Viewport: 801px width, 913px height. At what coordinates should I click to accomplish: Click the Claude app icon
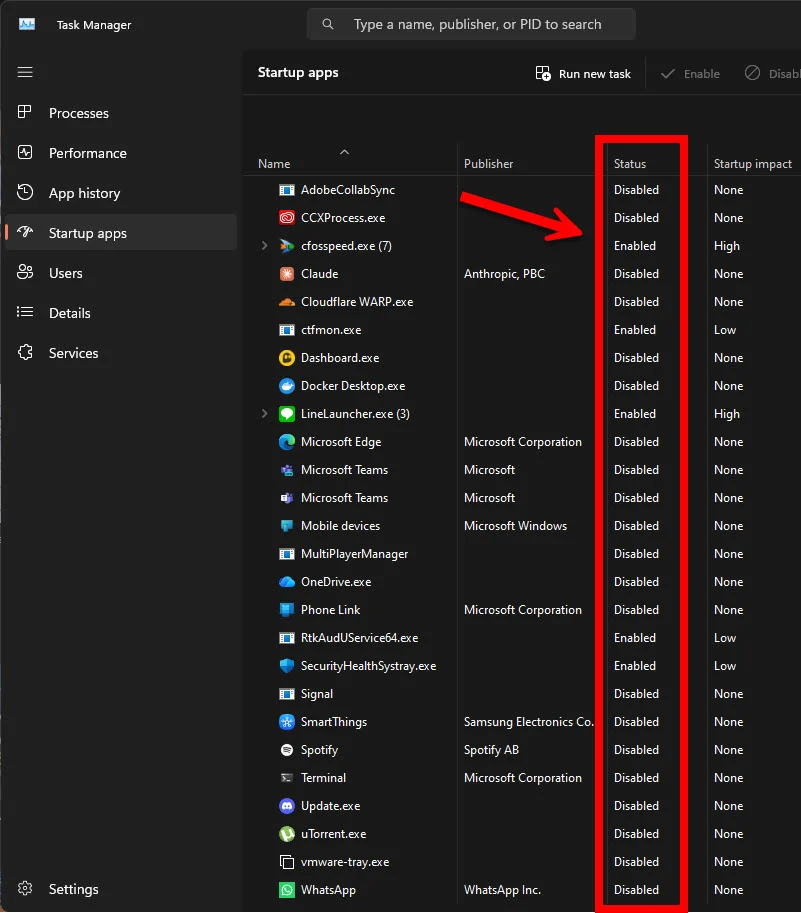coord(287,274)
